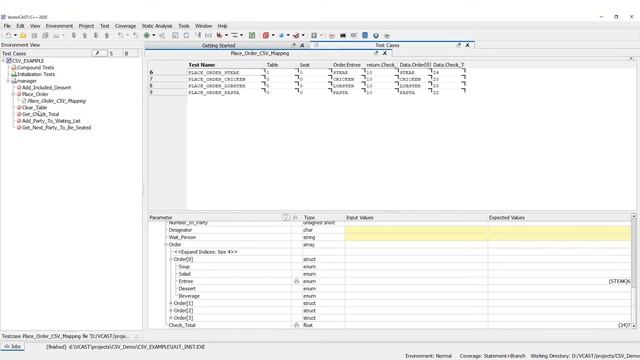The image size is (640, 360).
Task: Select Get_Next_Party_To_Be_Seated subprogram
Action: coord(56,127)
